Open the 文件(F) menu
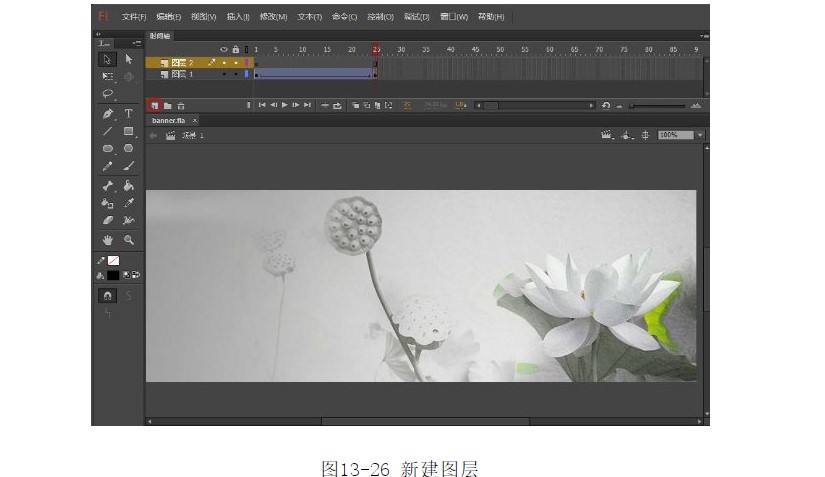 point(133,17)
